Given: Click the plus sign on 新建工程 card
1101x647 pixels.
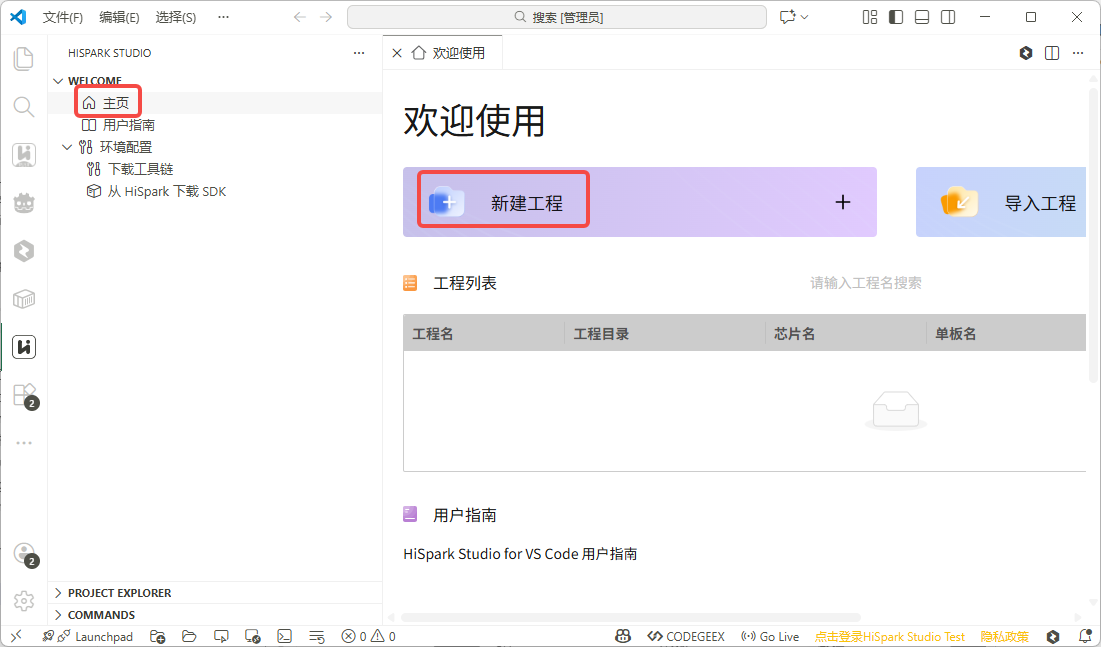Looking at the screenshot, I should [843, 202].
